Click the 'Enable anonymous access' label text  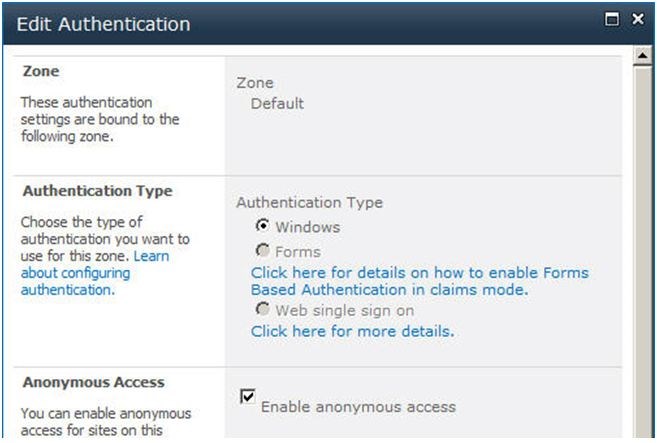coord(358,407)
